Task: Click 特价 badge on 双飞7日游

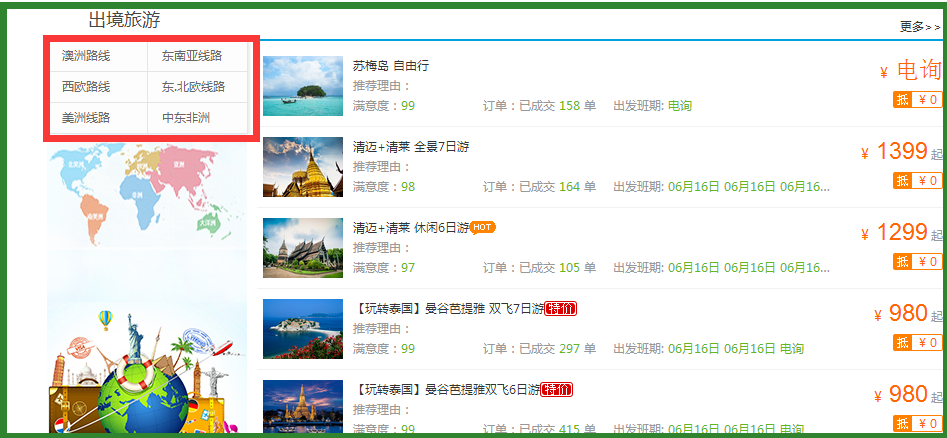Action: pyautogui.click(x=560, y=309)
